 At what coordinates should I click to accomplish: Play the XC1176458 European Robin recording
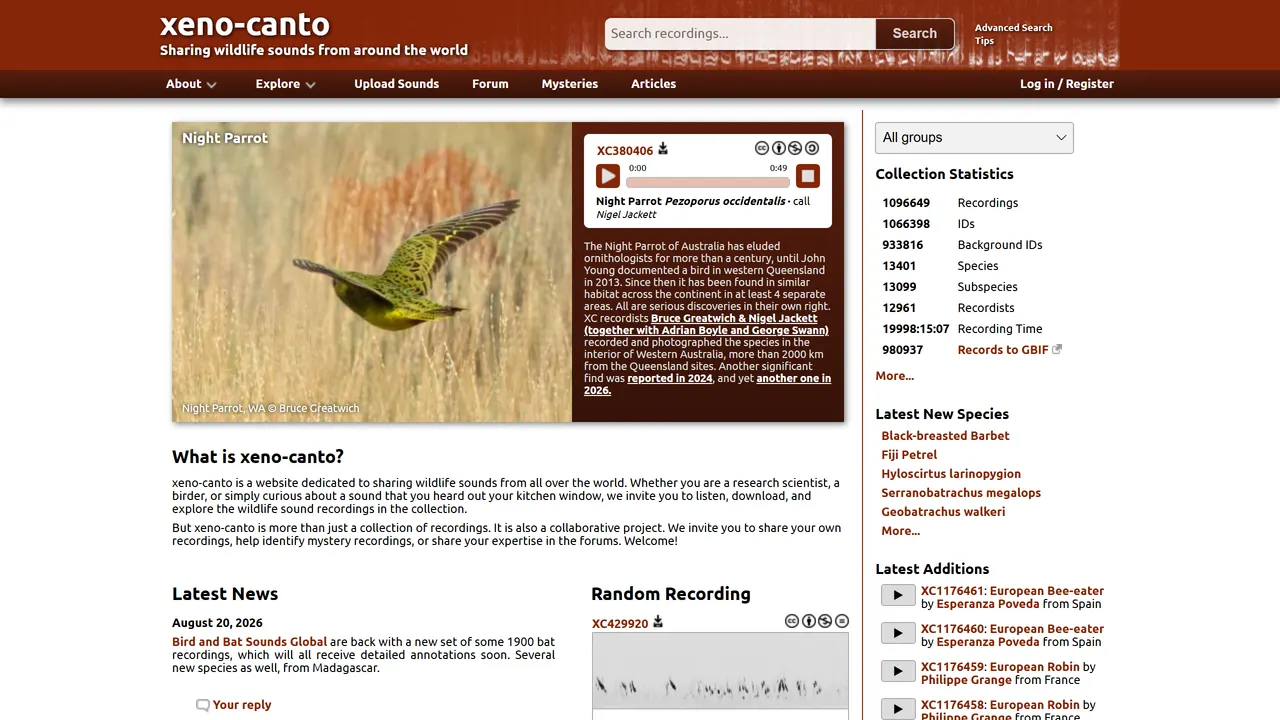coord(898,709)
